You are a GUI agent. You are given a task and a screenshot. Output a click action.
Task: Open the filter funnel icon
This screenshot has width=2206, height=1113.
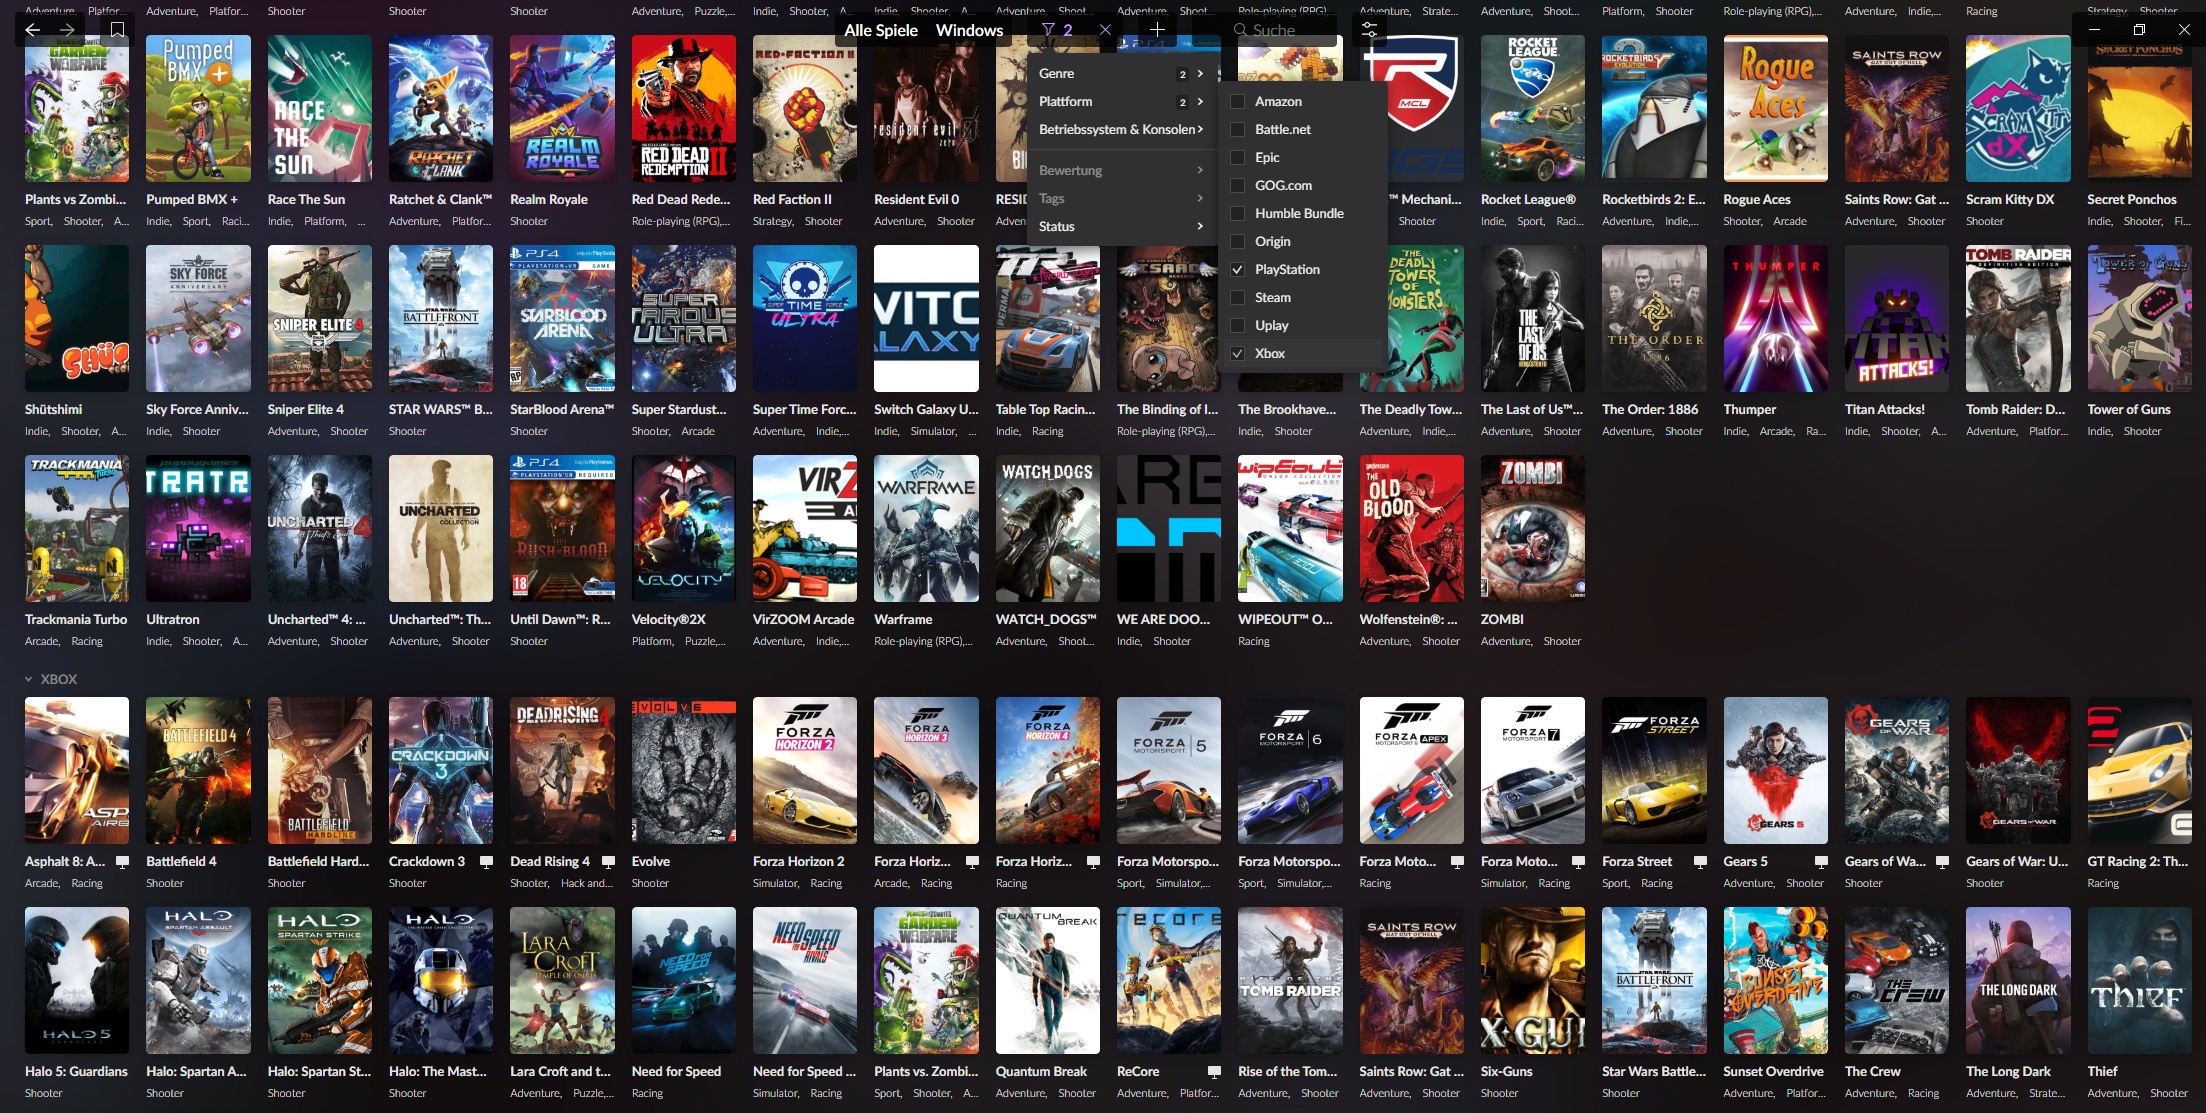tap(1048, 30)
